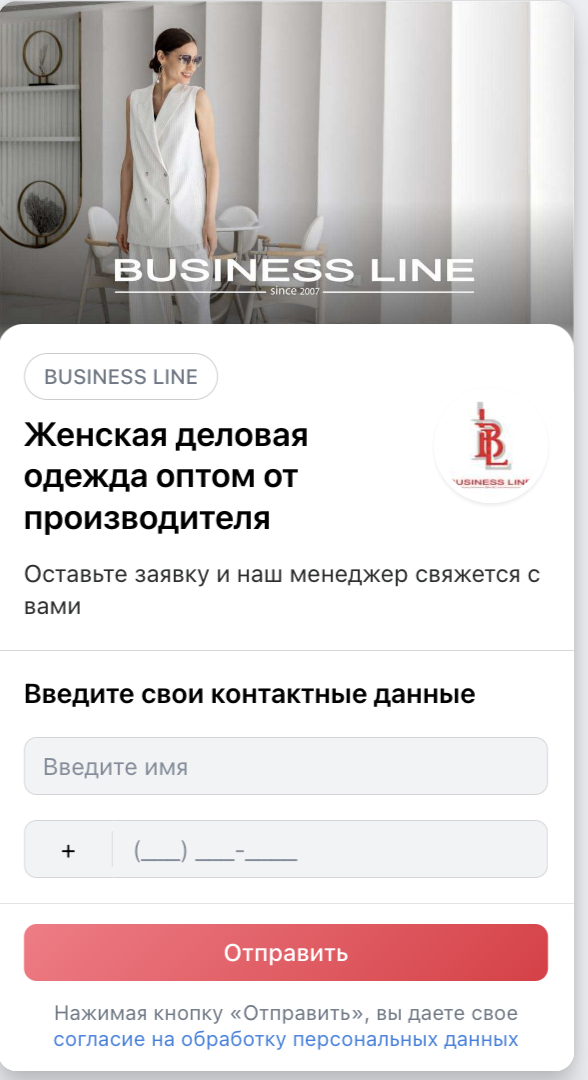Click the "Введите свои контактные данные" section title
The image size is (588, 1080).
tap(250, 694)
